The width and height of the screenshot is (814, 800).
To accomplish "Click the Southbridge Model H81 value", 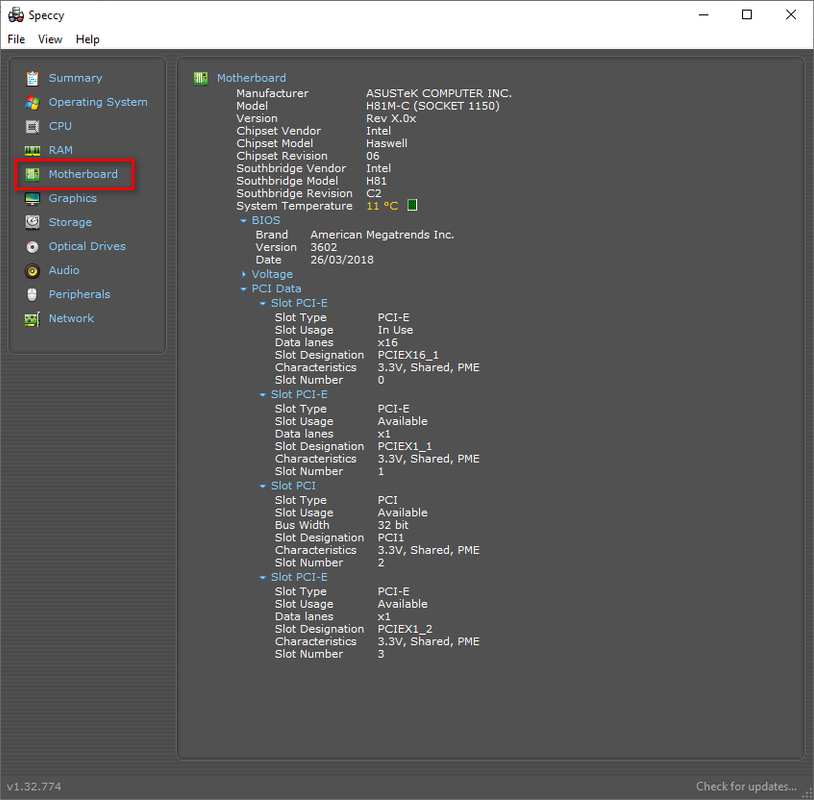I will point(376,181).
